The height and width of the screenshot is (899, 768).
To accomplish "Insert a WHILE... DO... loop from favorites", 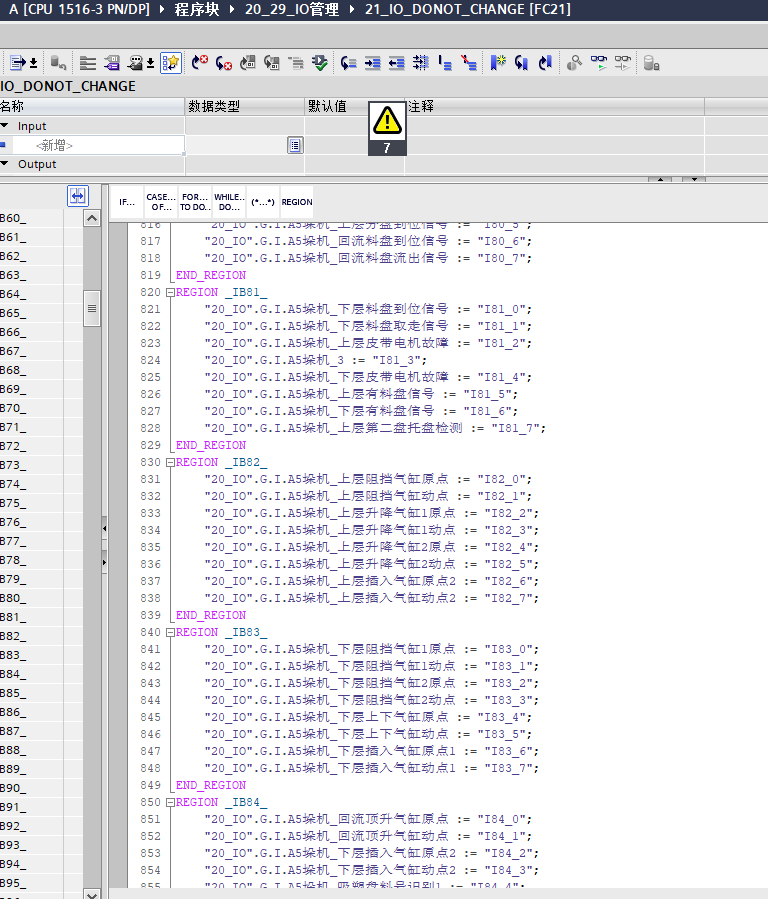I will [x=229, y=202].
